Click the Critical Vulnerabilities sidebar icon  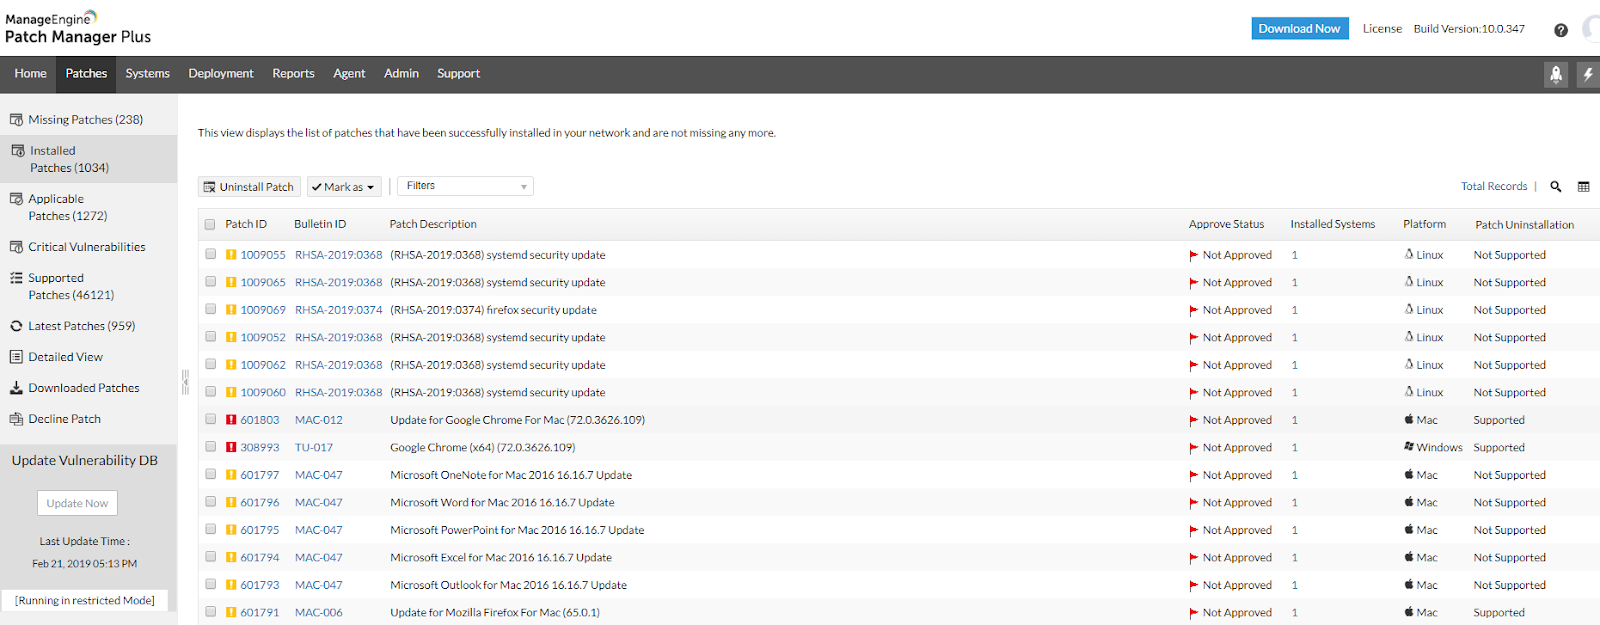coord(16,247)
